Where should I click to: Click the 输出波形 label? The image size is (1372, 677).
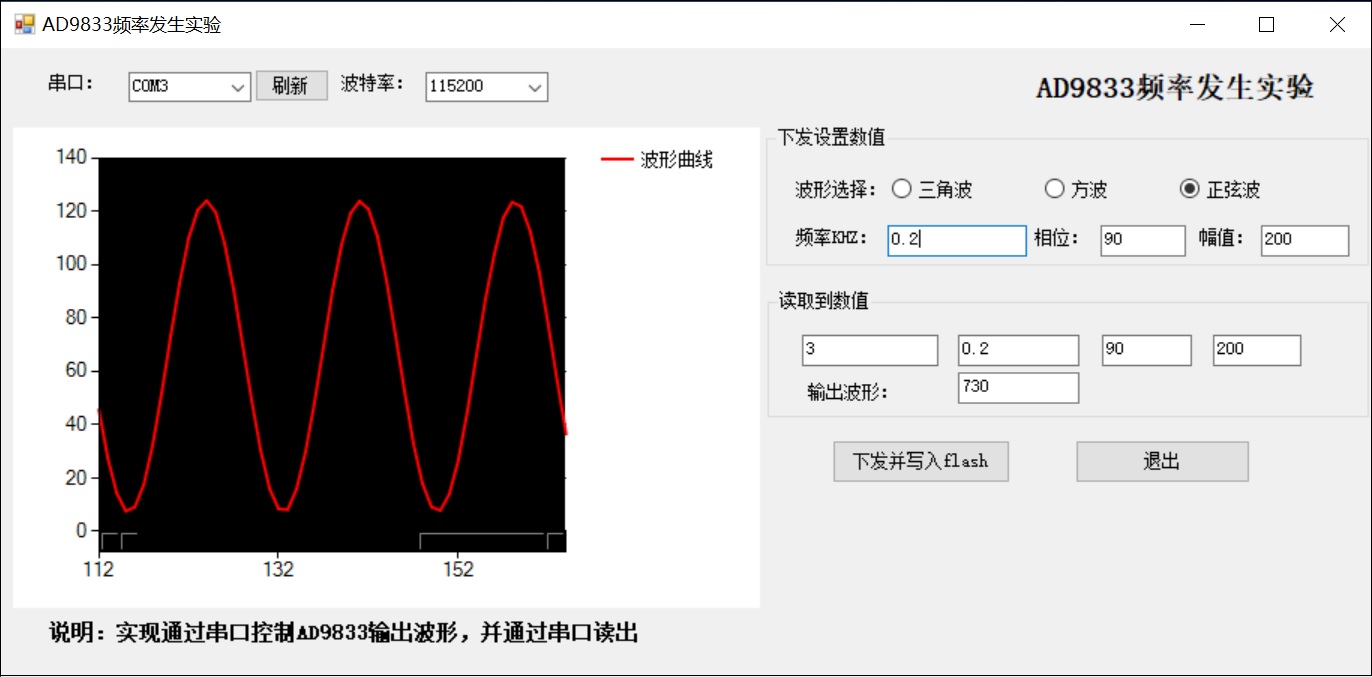[x=848, y=393]
